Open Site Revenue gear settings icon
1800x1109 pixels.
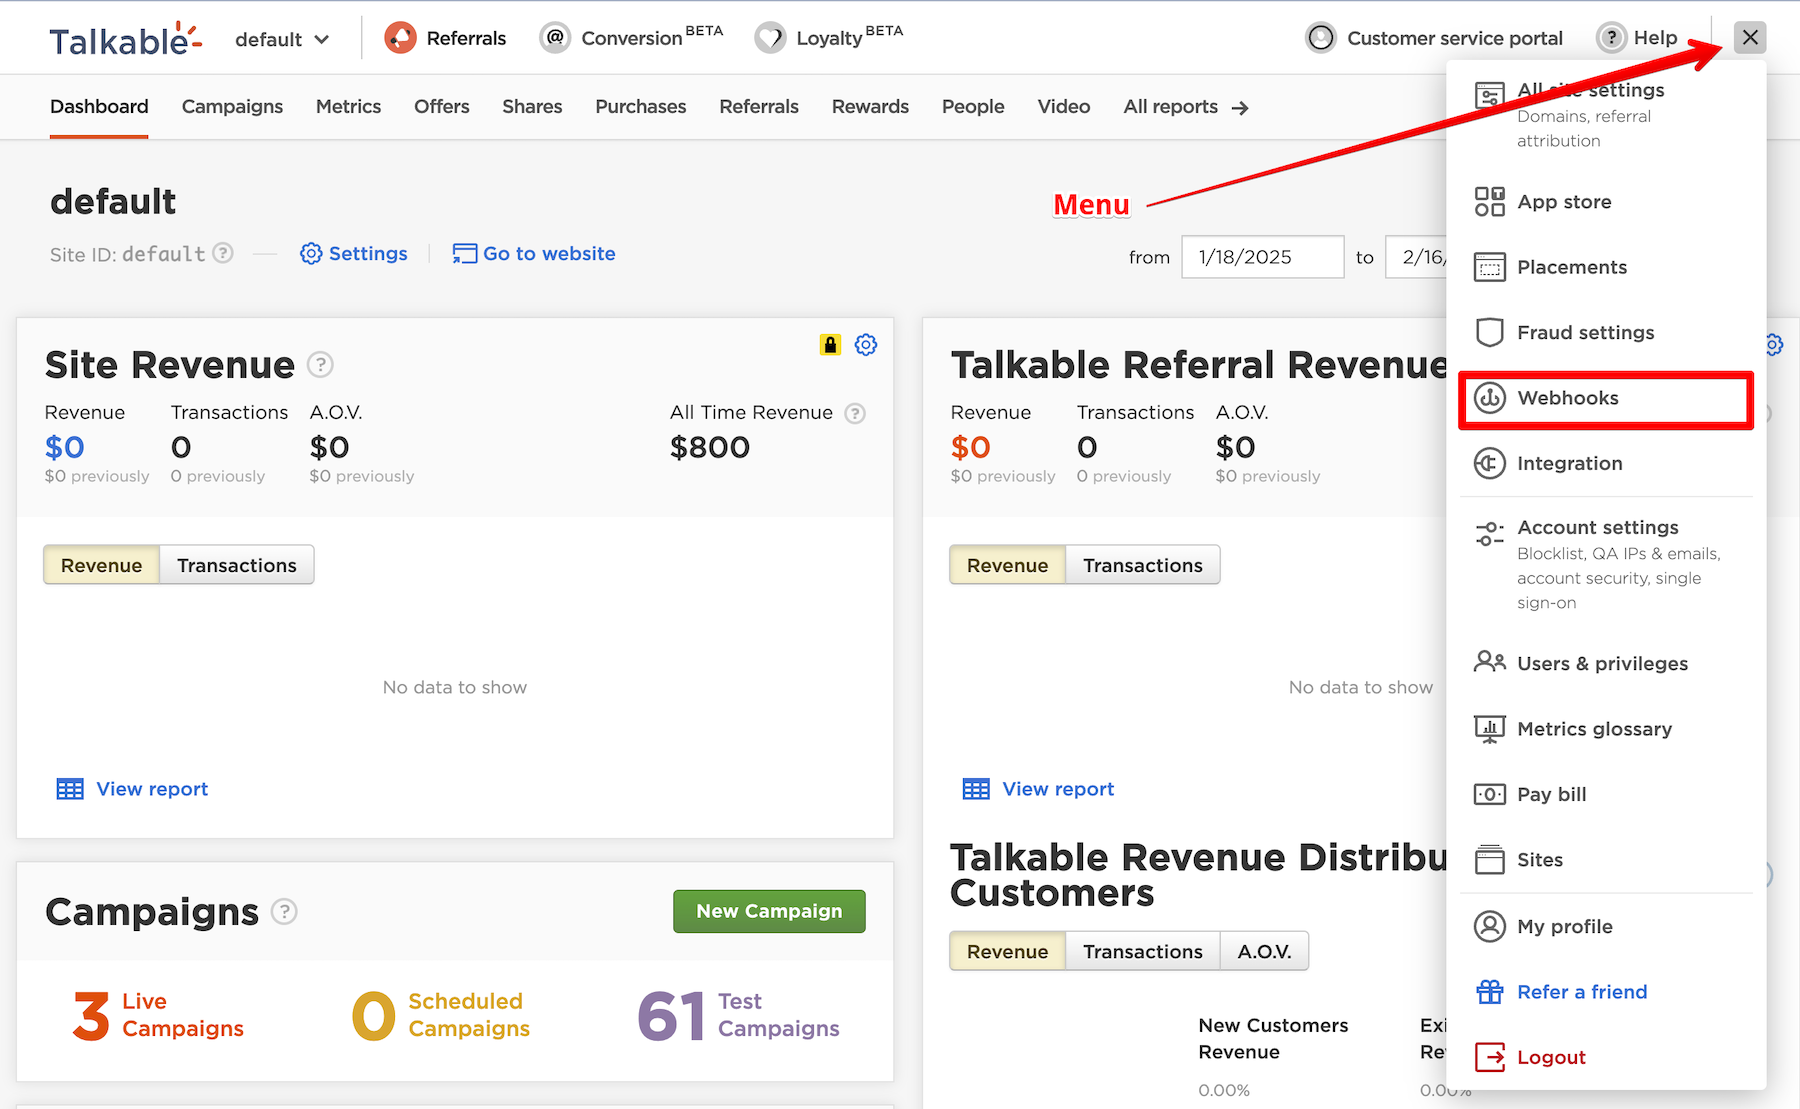(866, 345)
